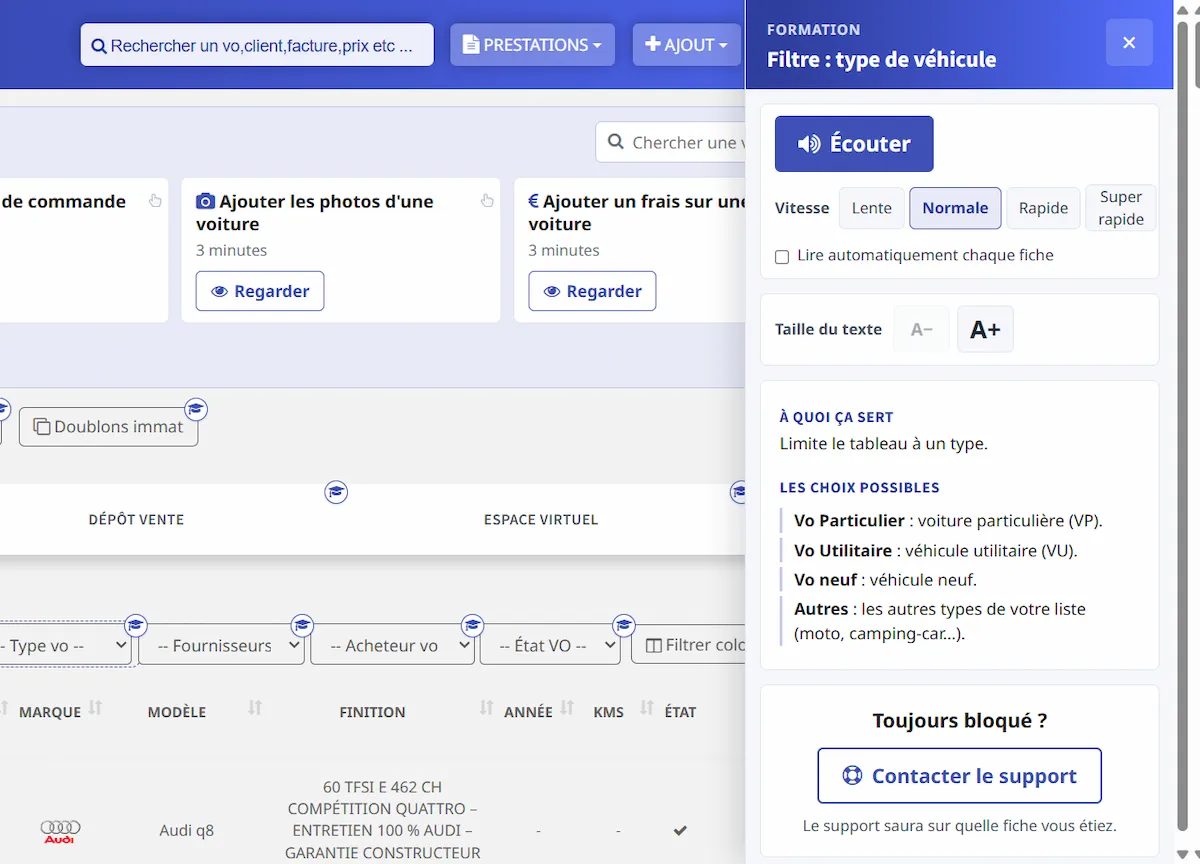This screenshot has height=864, width=1200.
Task: Click the 'Chercher une' search field
Action: point(671,143)
